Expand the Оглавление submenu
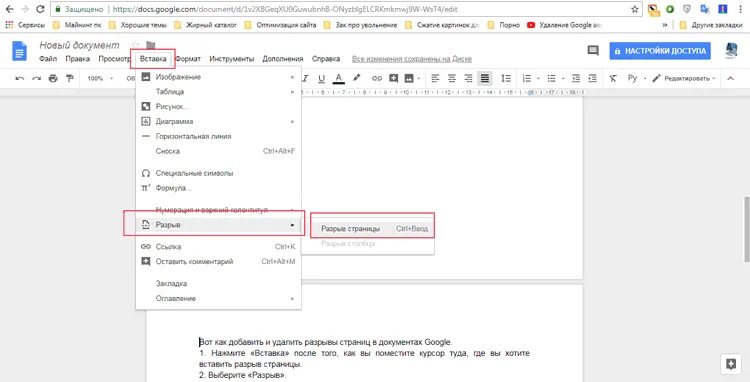Image resolution: width=750 pixels, height=382 pixels. coord(219,298)
